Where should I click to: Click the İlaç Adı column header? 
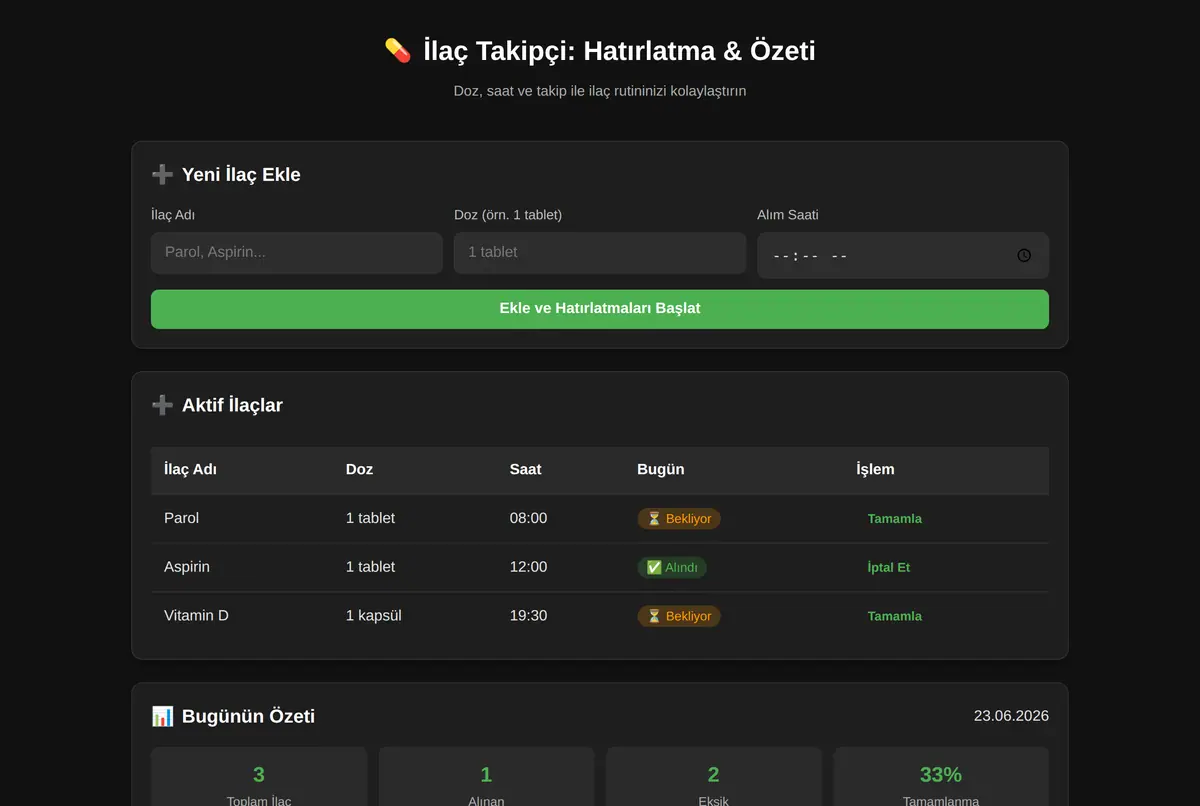pyautogui.click(x=190, y=469)
